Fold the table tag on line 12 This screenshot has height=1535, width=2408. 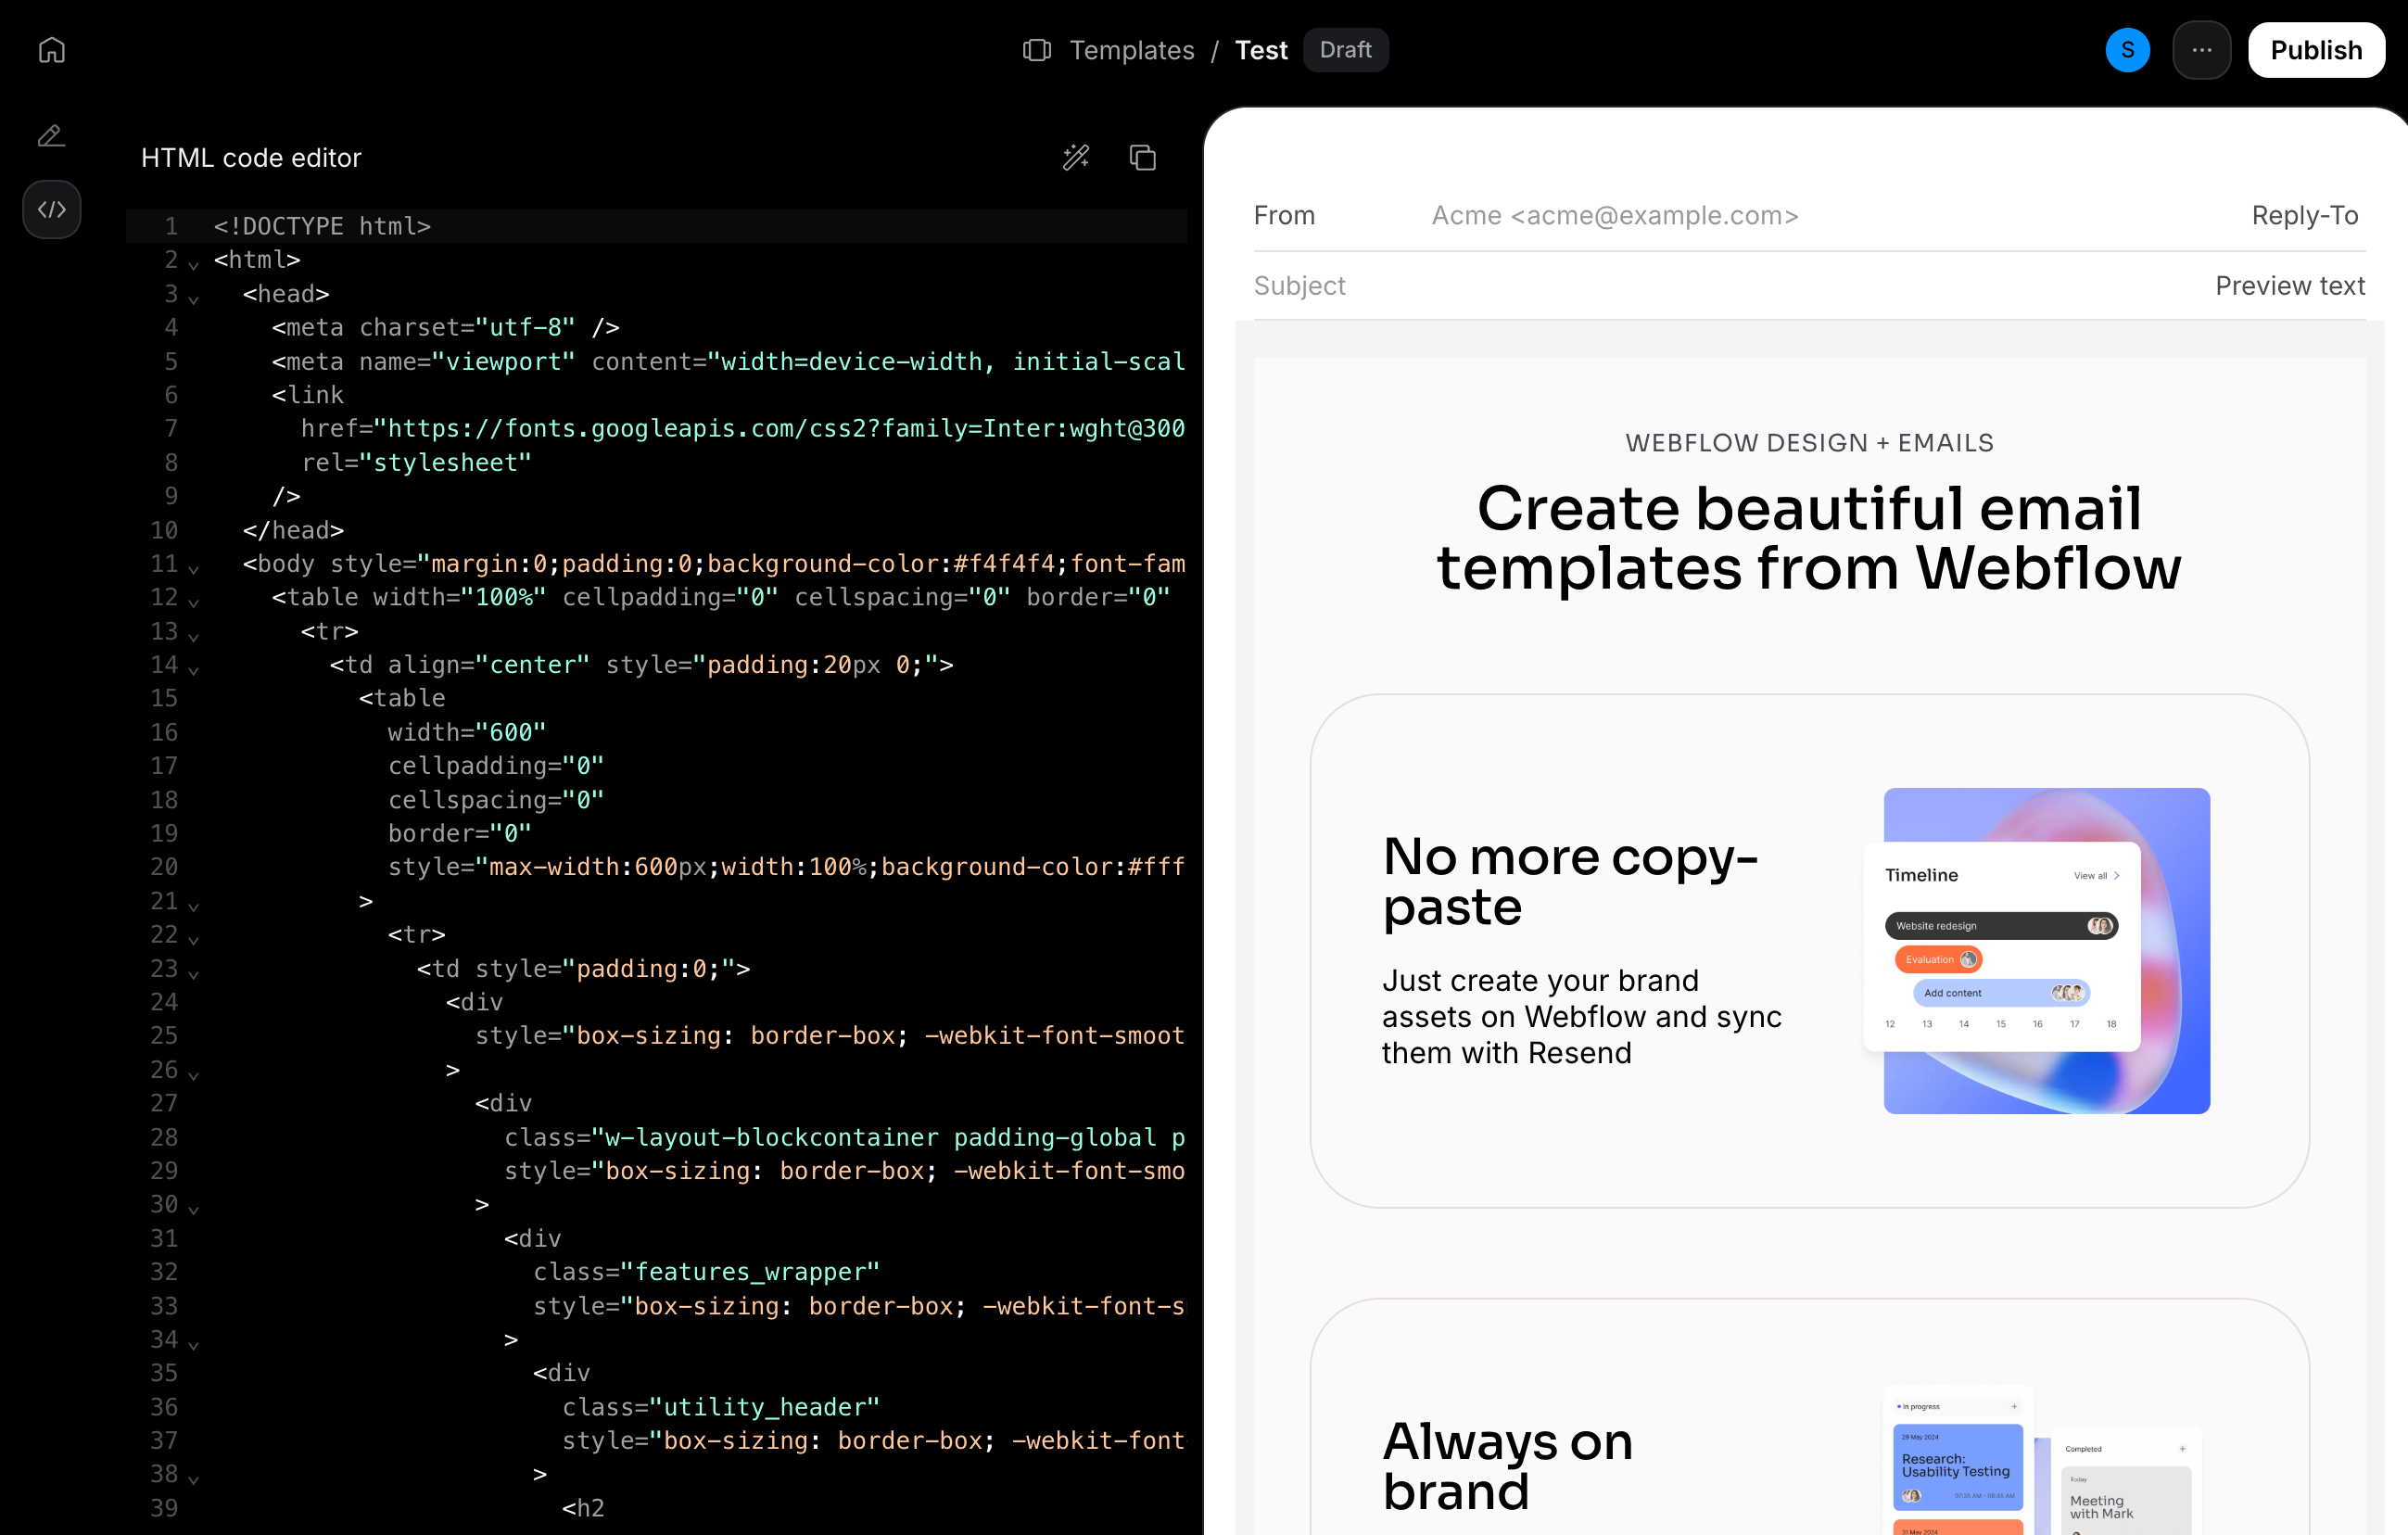pos(193,602)
